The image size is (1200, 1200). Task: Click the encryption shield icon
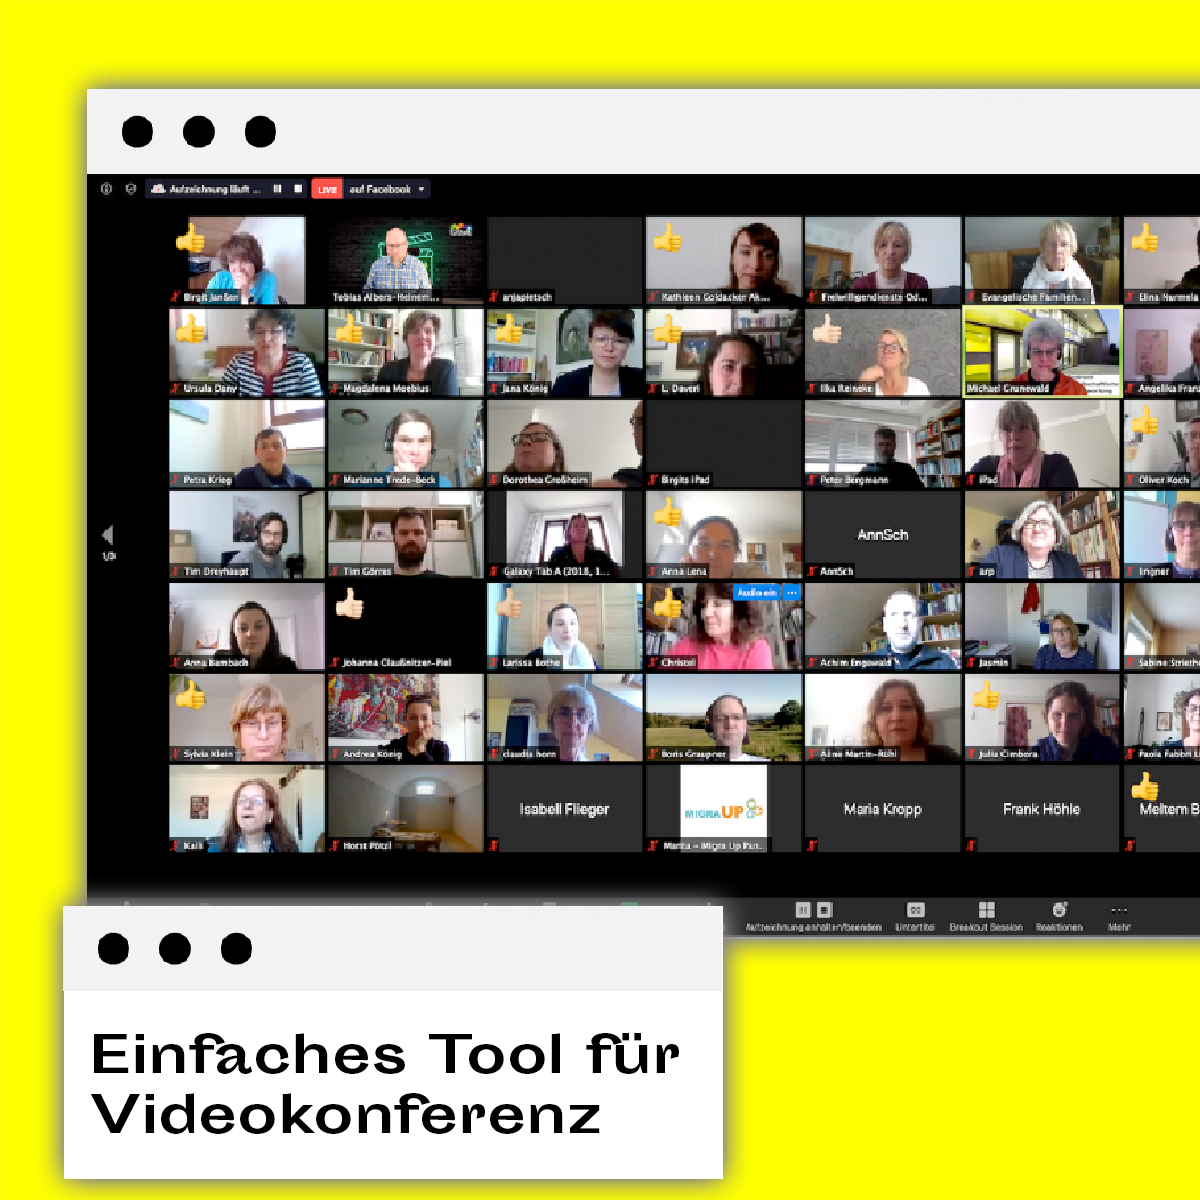[130, 189]
